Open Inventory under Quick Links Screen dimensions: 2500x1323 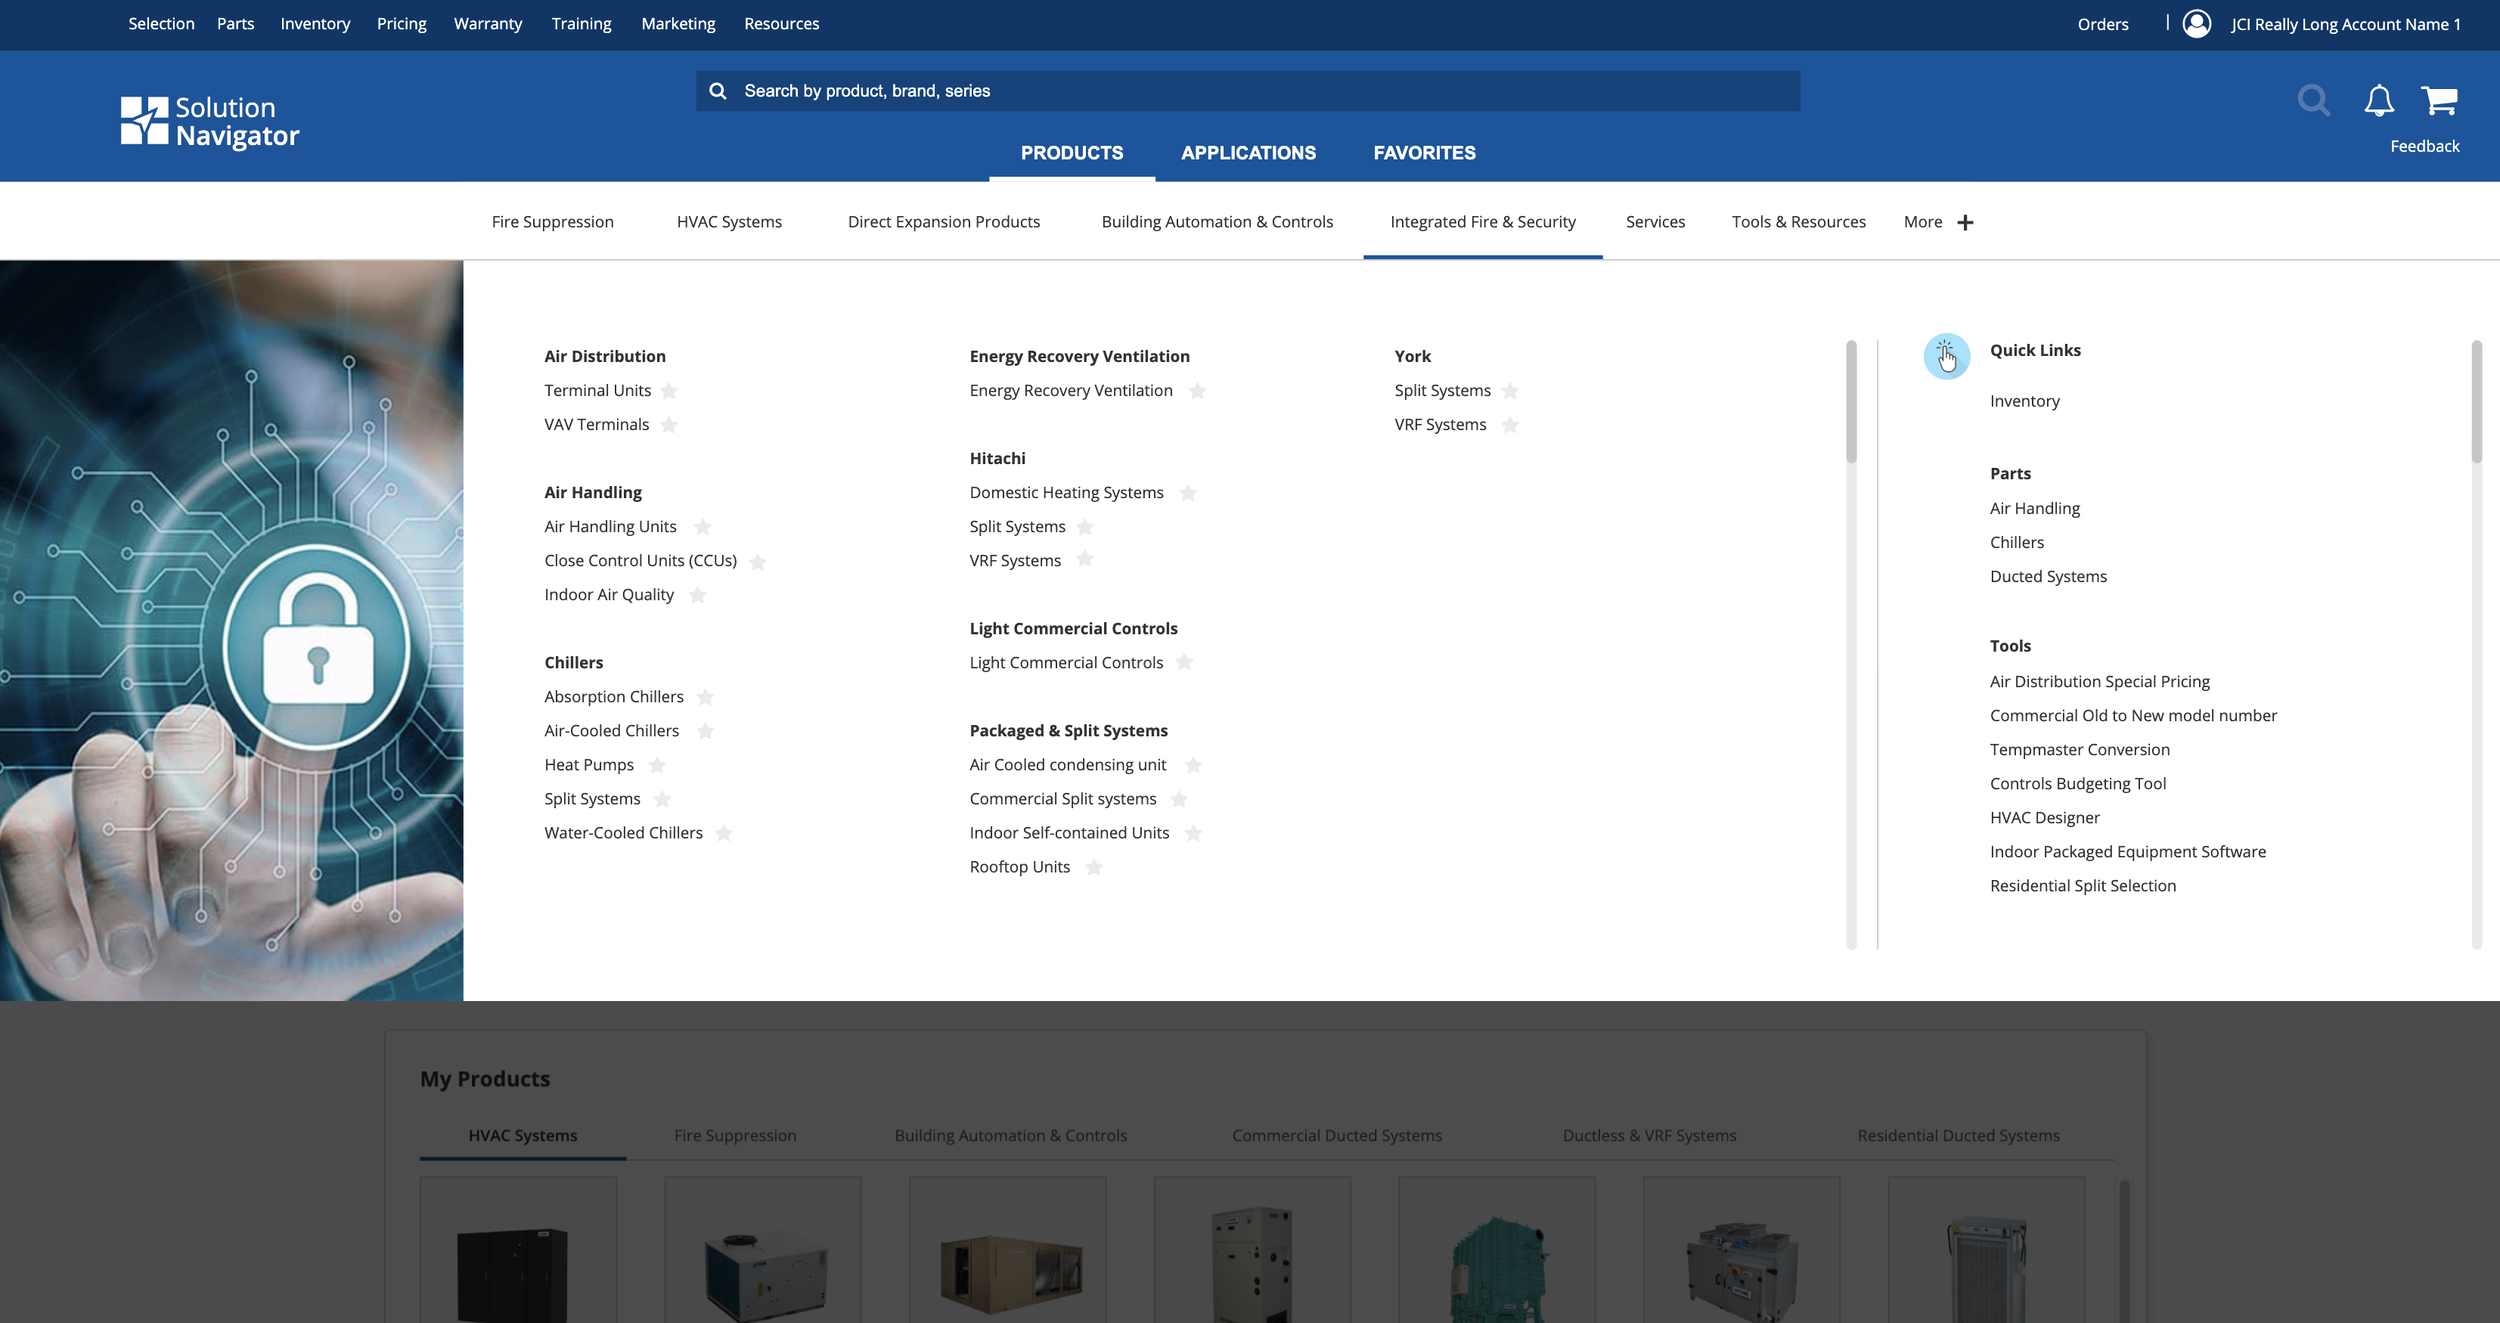coord(2024,401)
